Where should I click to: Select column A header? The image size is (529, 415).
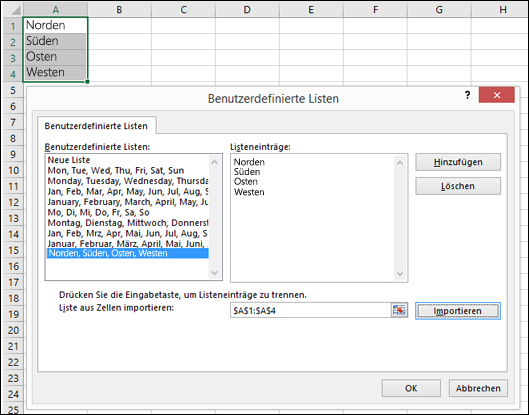pos(55,9)
